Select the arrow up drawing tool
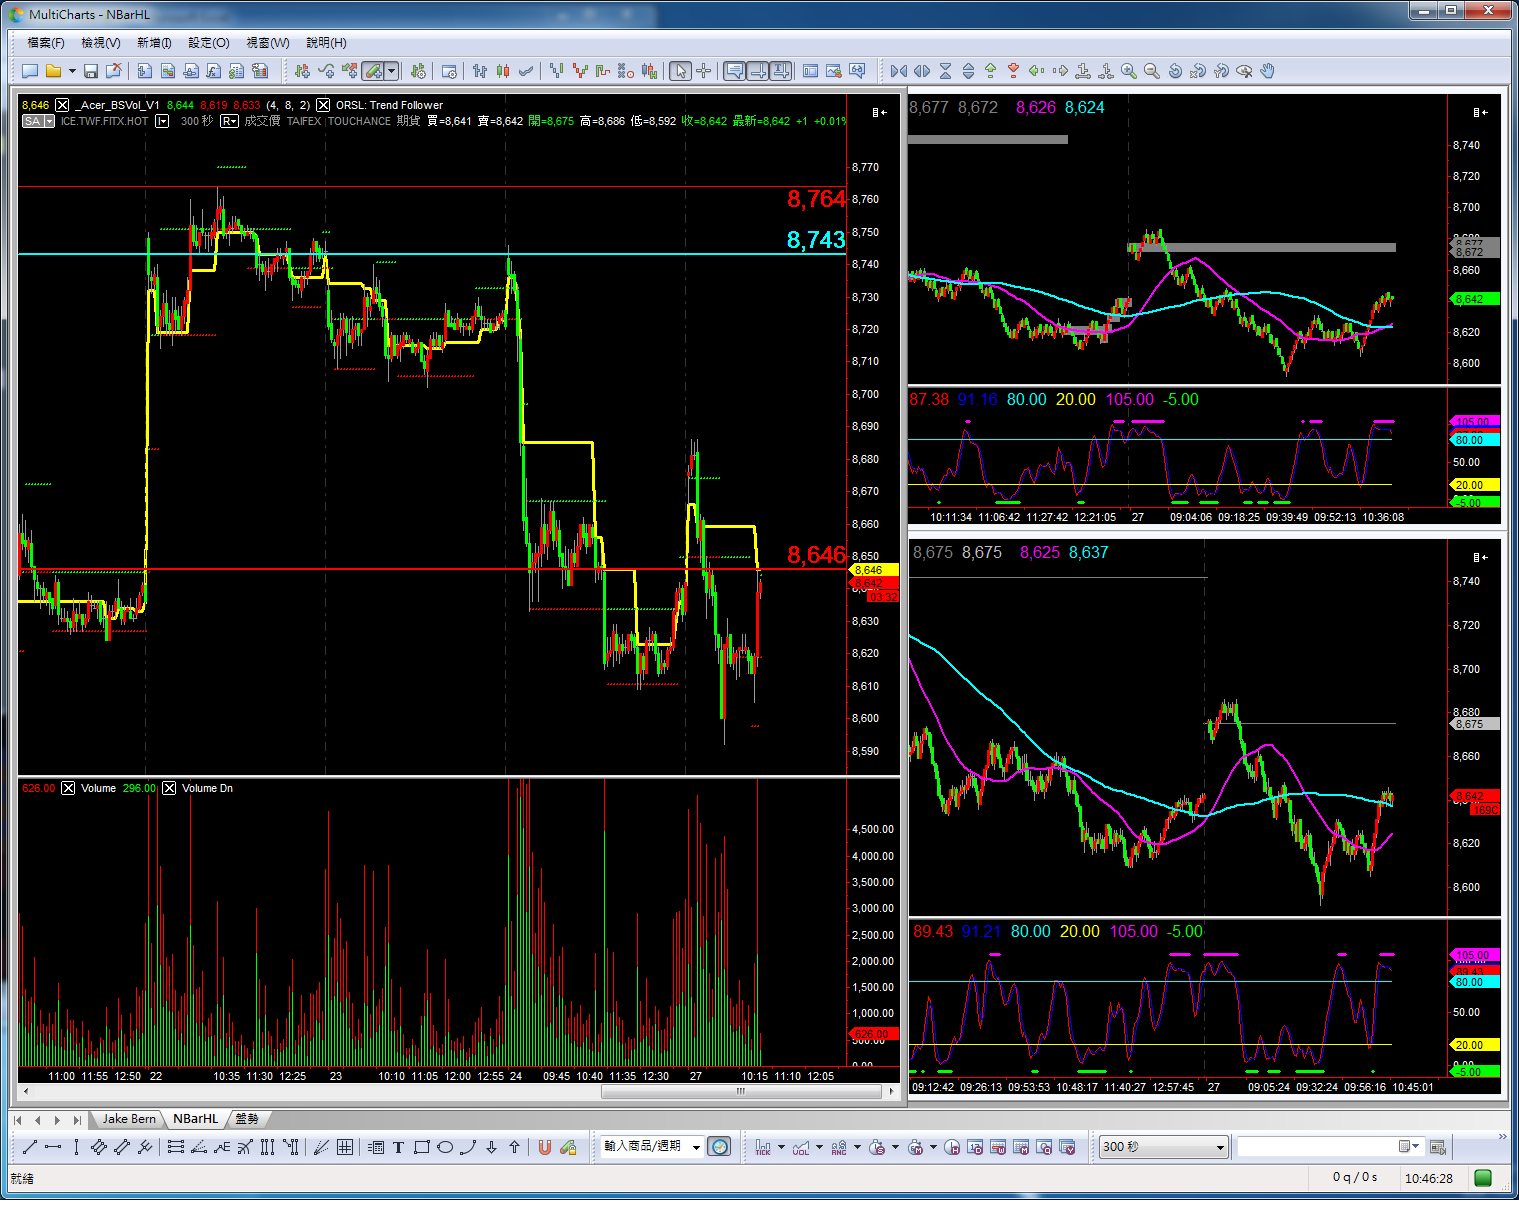Viewport: 1519px width, 1217px height. point(514,1147)
